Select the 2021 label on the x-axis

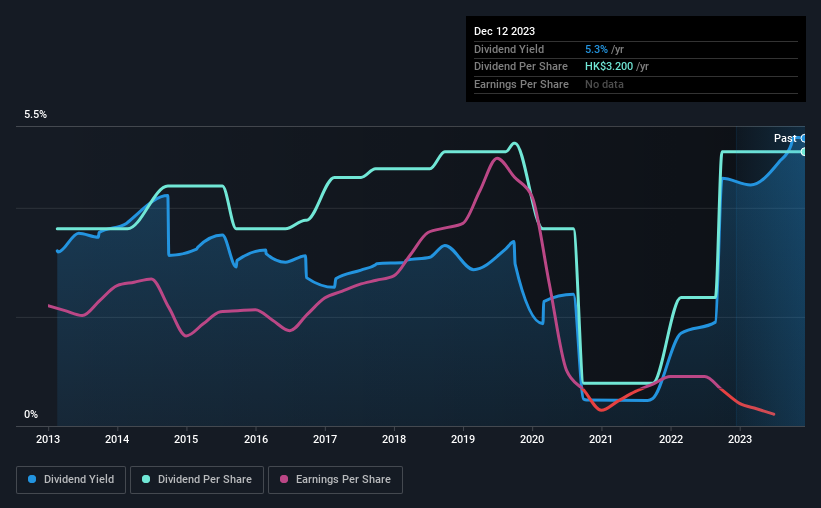601,439
